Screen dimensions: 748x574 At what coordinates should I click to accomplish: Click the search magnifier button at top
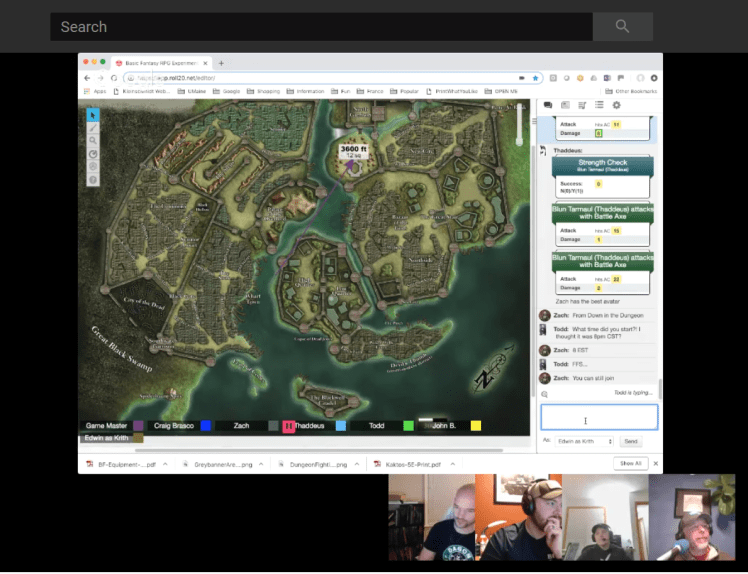coord(622,27)
